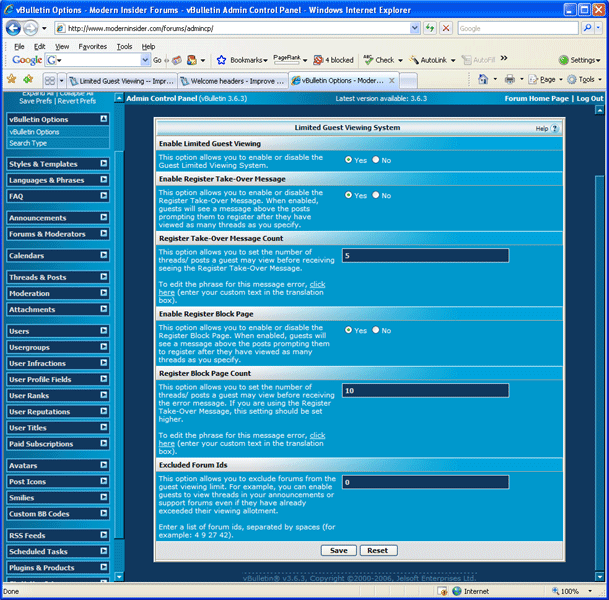Click the Favorites Center star icon
This screenshot has width=609, height=600.
tap(12, 79)
